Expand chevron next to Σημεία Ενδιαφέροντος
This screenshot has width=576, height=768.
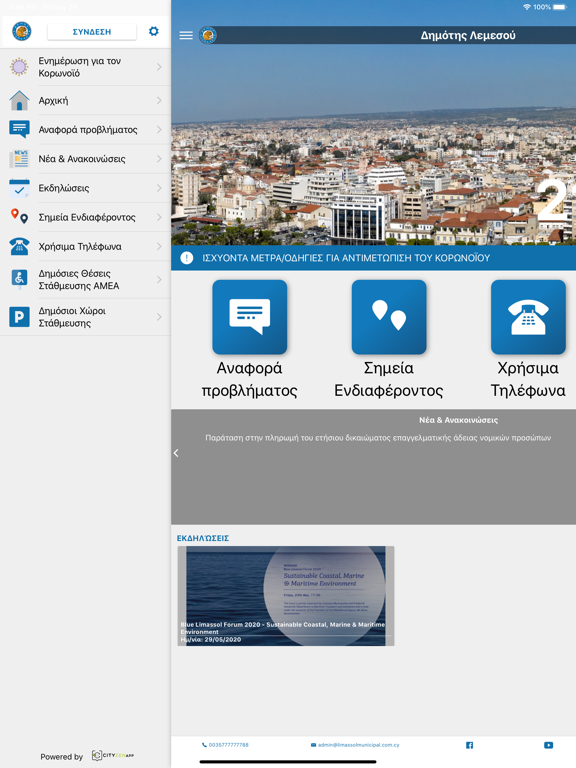pos(159,217)
